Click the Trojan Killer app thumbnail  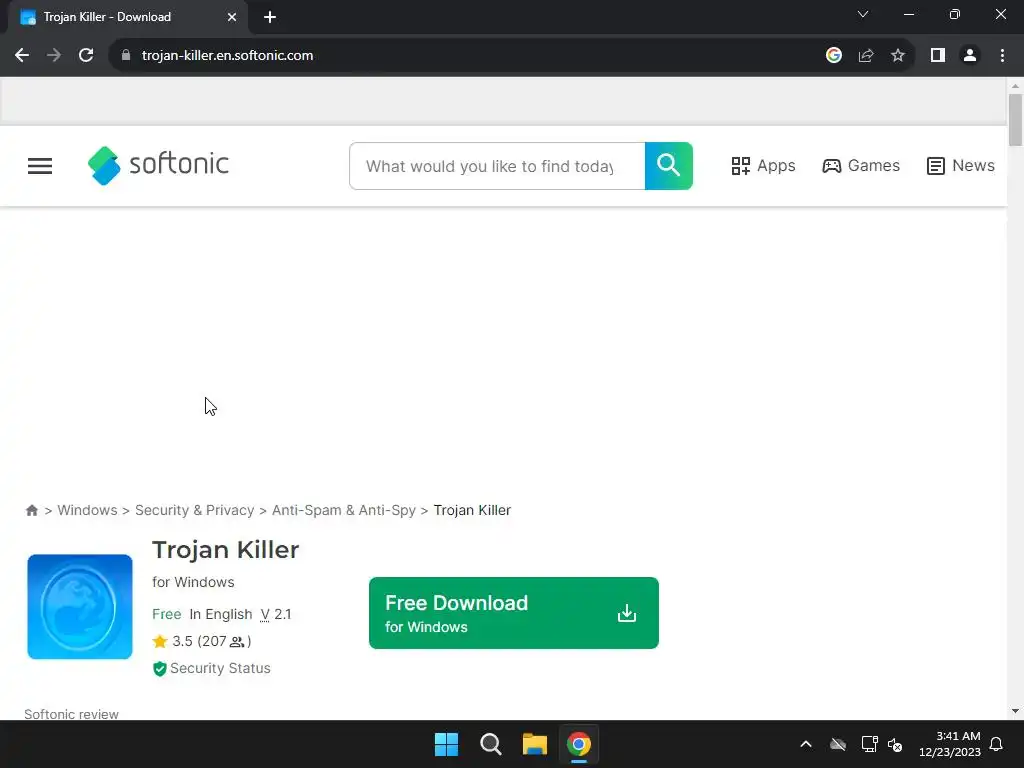[80, 607]
